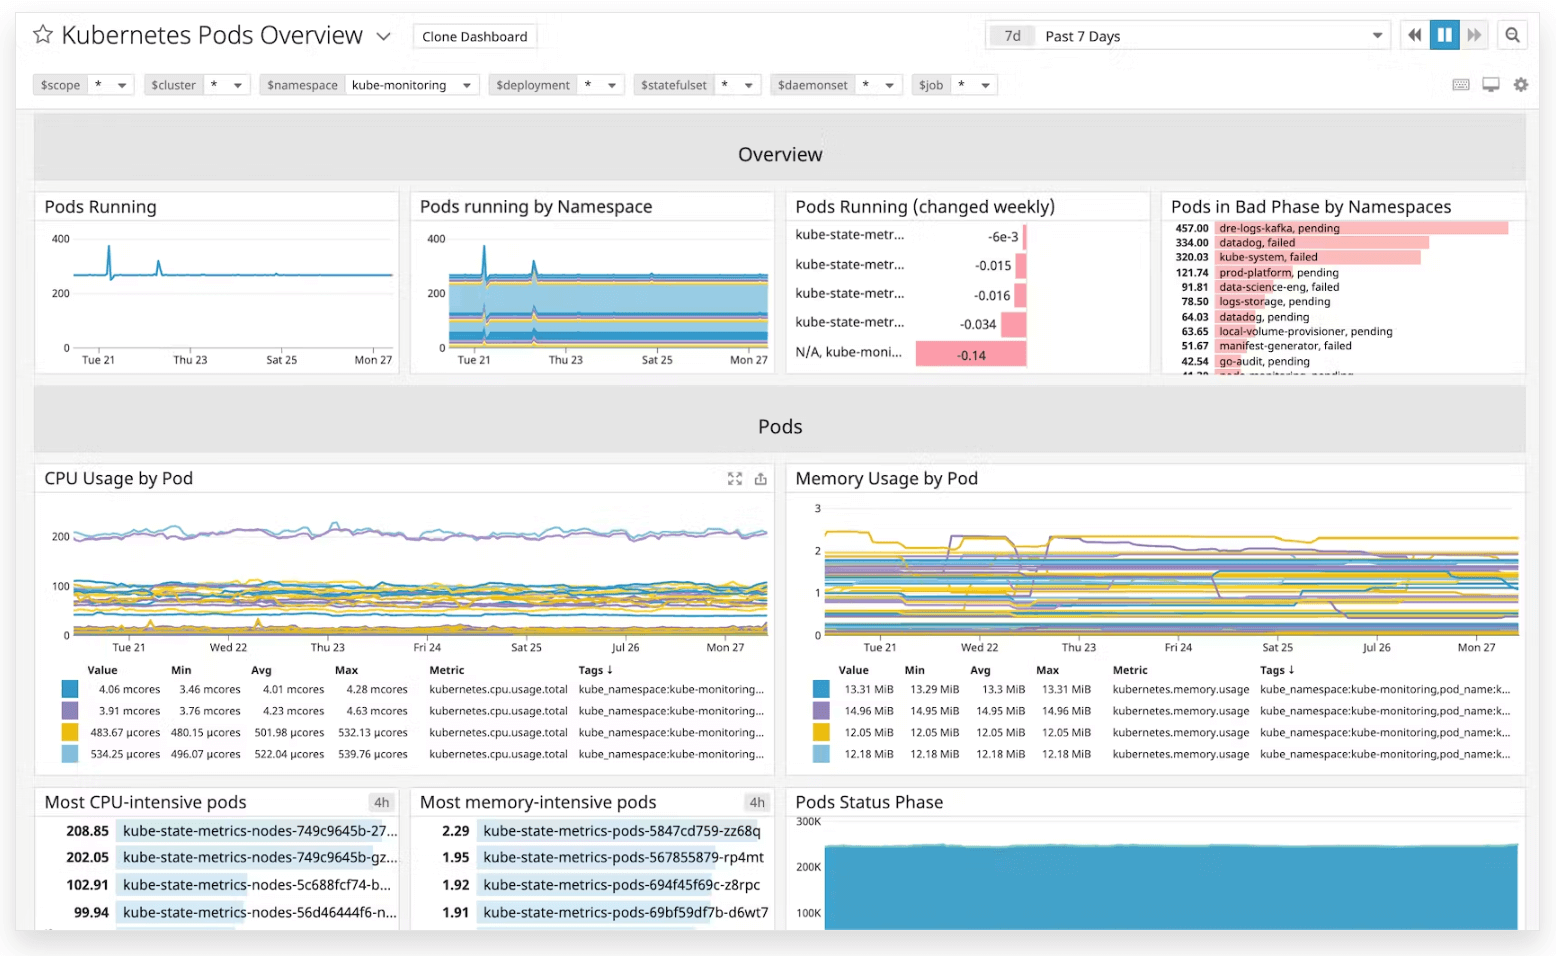1556x956 pixels.
Task: Open the Past 7 Days time dropdown
Action: [1377, 36]
